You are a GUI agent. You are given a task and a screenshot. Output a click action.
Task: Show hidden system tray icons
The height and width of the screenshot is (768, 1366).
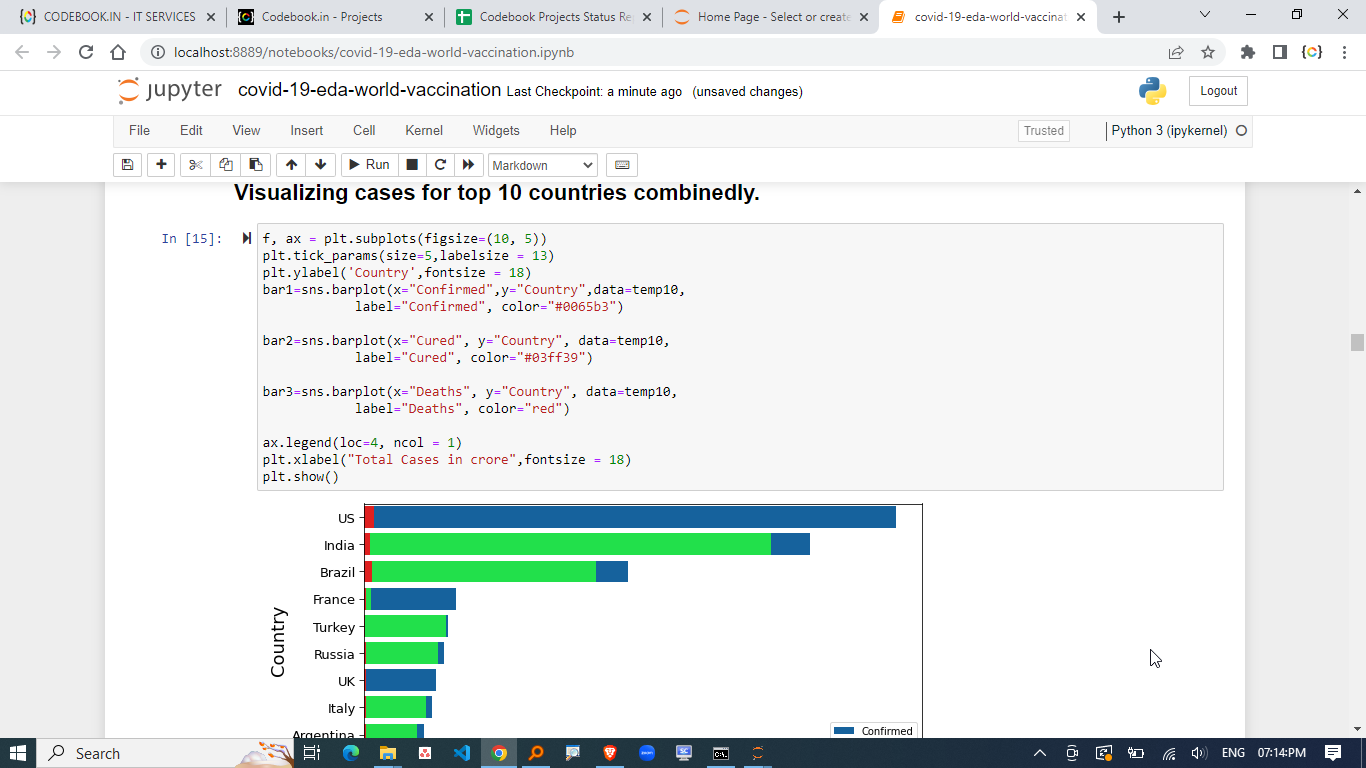pos(1039,753)
